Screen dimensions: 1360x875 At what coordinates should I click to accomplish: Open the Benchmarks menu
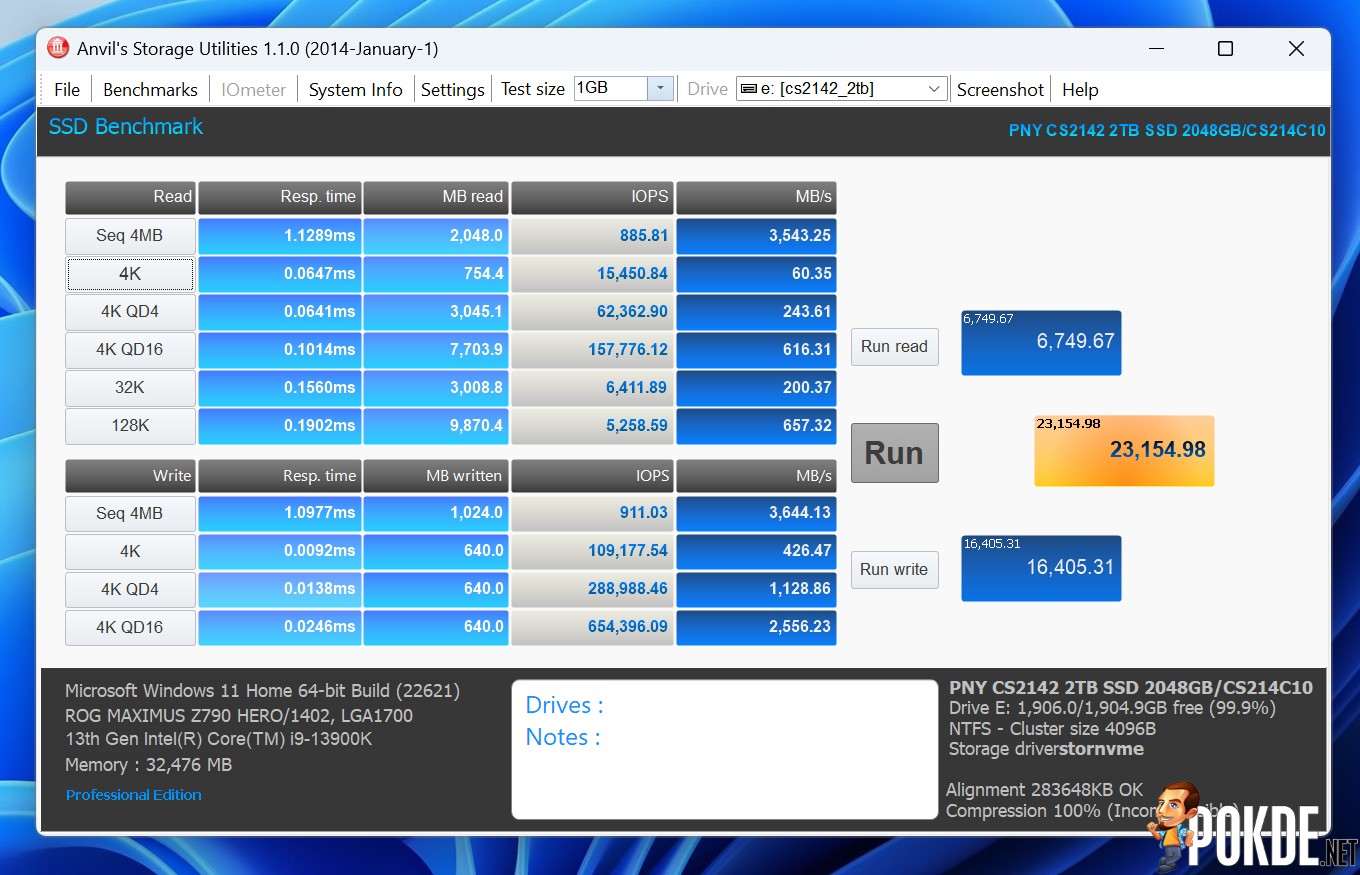[x=150, y=89]
